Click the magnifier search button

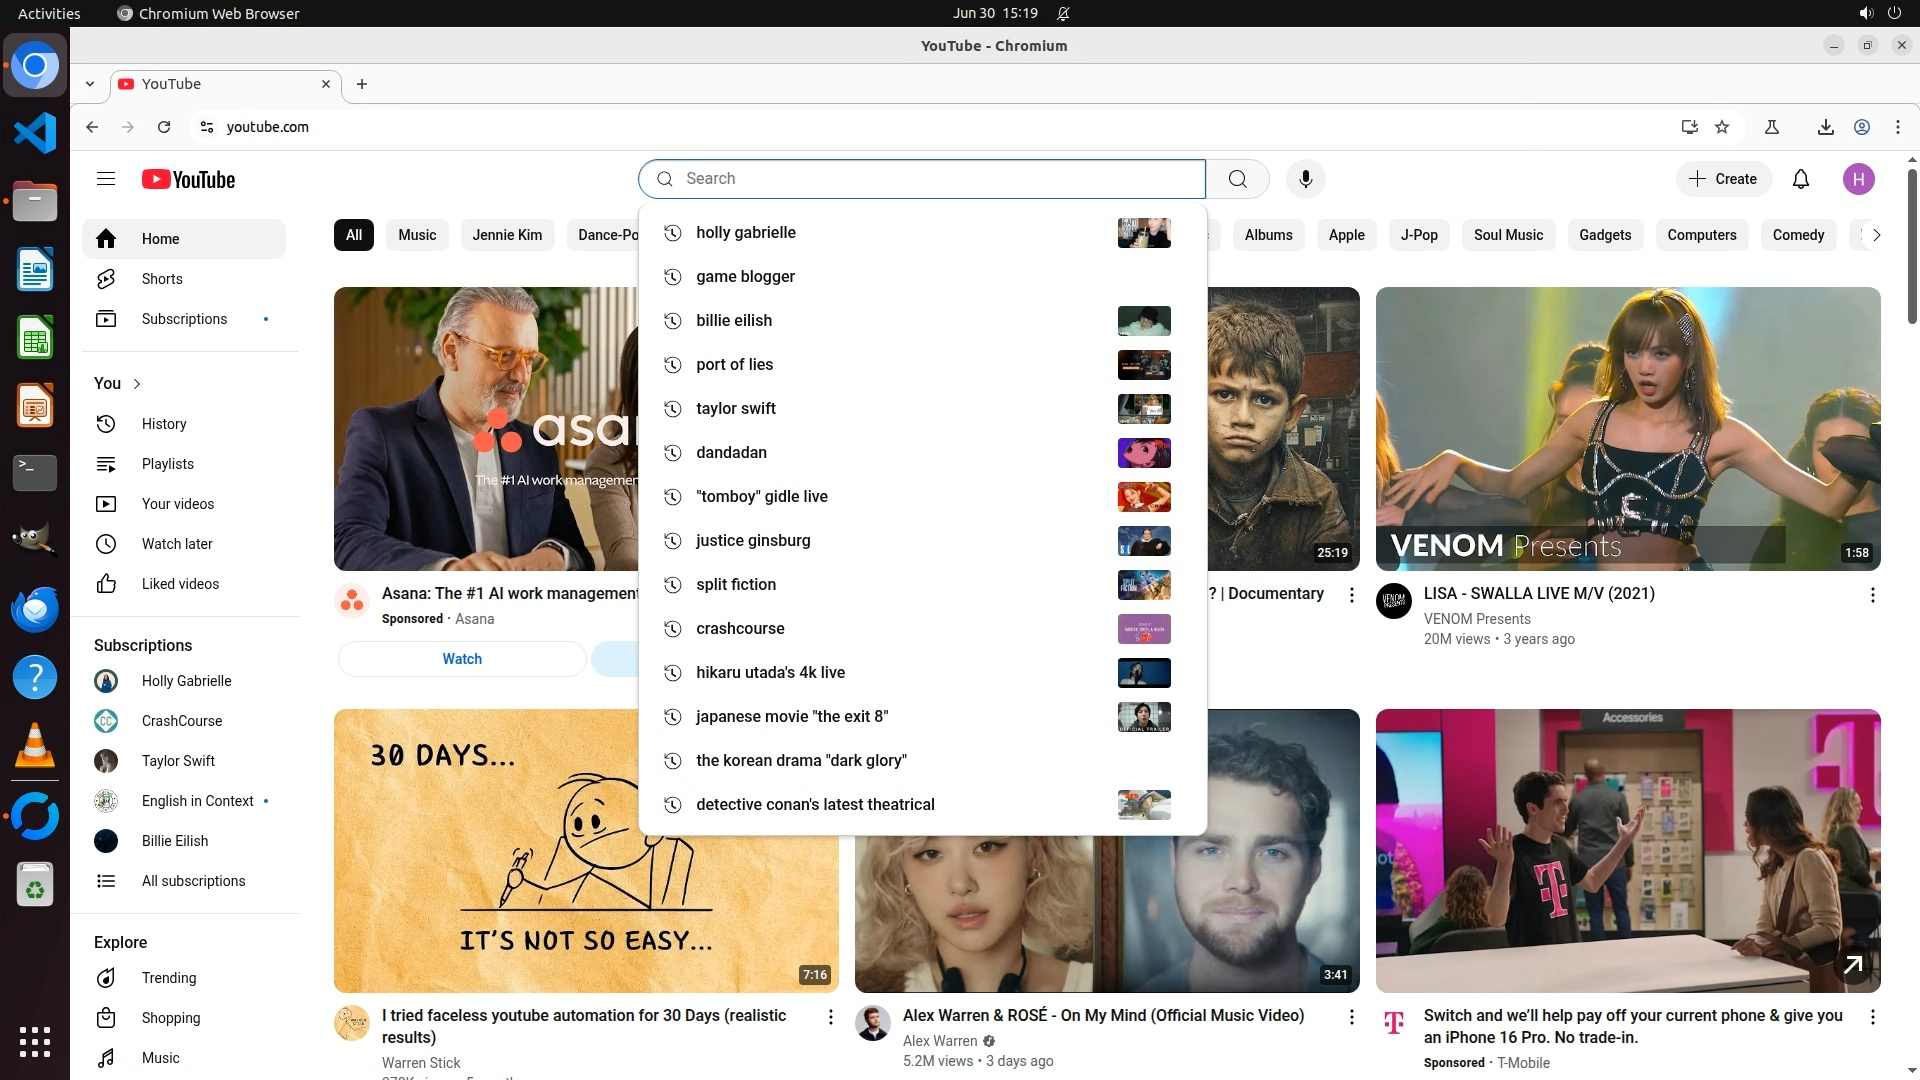click(x=1237, y=179)
